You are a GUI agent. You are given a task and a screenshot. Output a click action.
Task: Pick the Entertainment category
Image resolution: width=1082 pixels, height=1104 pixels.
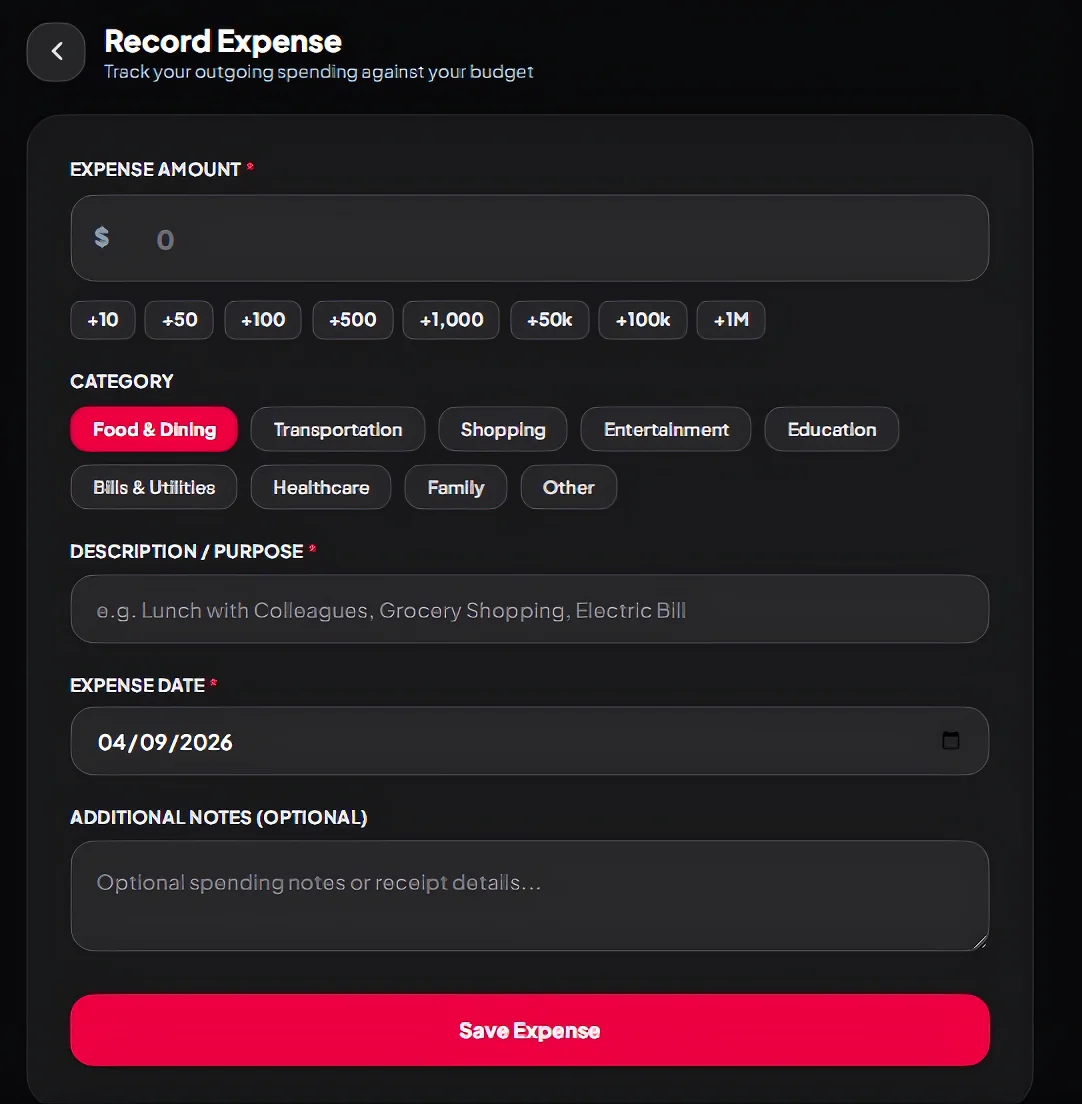pos(666,429)
